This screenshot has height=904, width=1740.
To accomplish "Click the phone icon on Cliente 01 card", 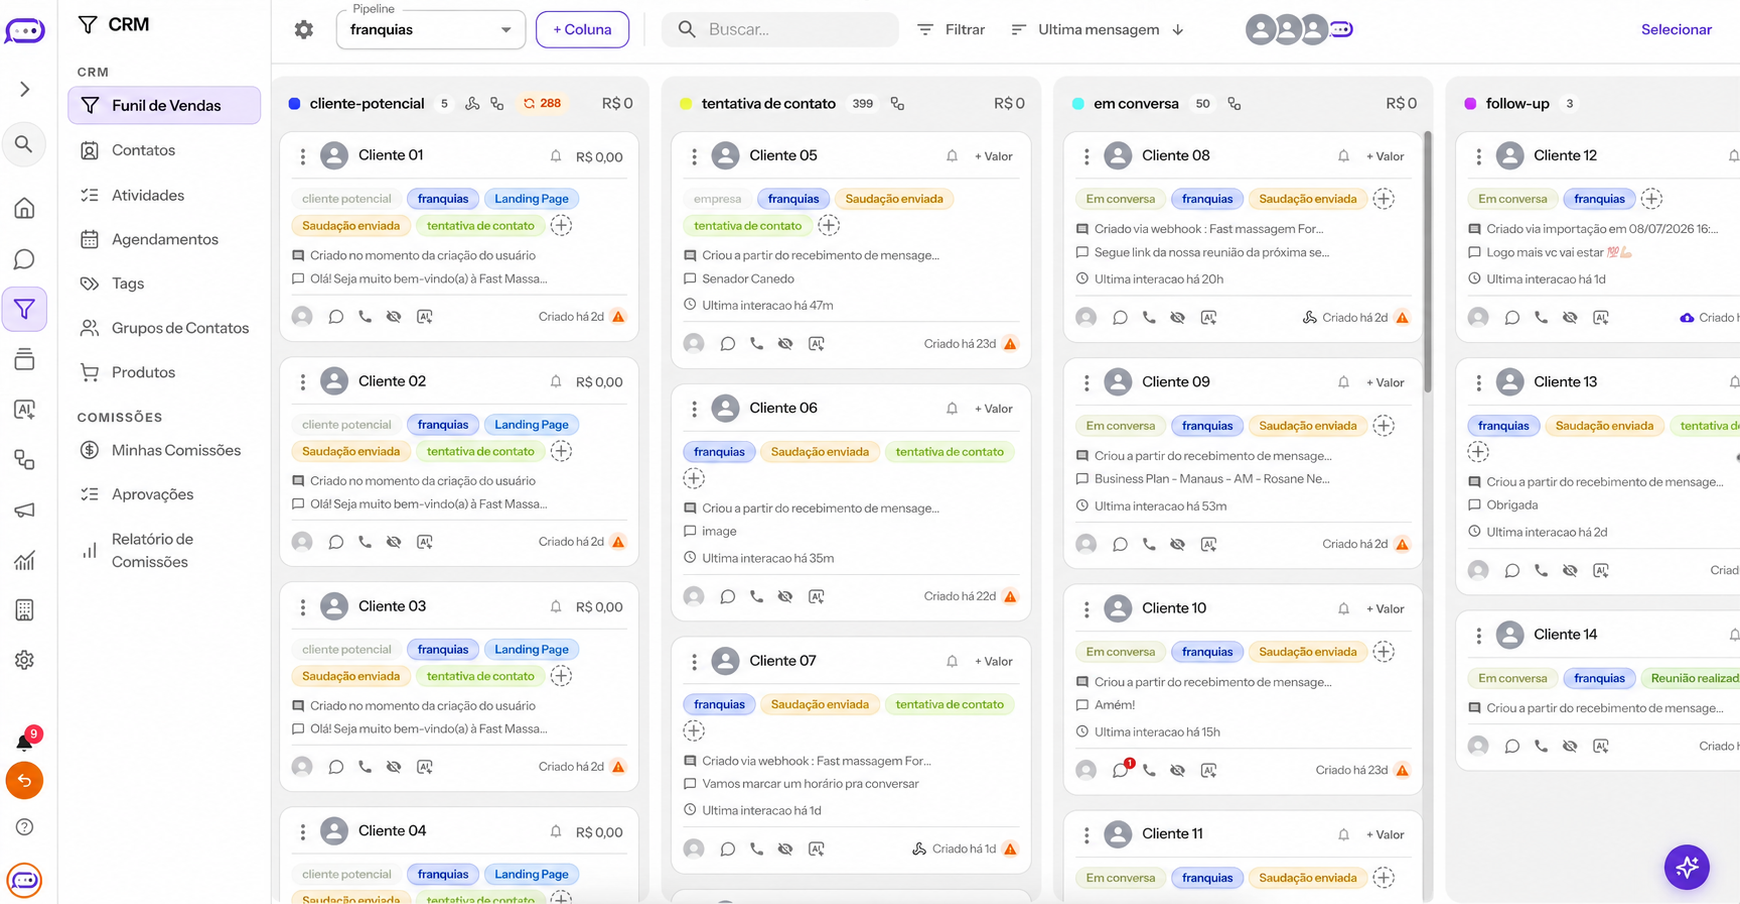I will coord(365,317).
